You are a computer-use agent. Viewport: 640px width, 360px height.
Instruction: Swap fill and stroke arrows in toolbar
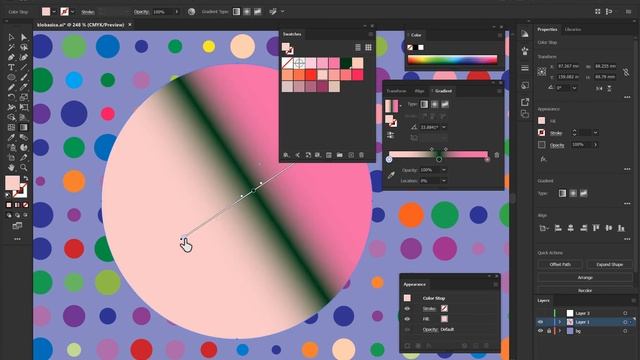(25, 178)
